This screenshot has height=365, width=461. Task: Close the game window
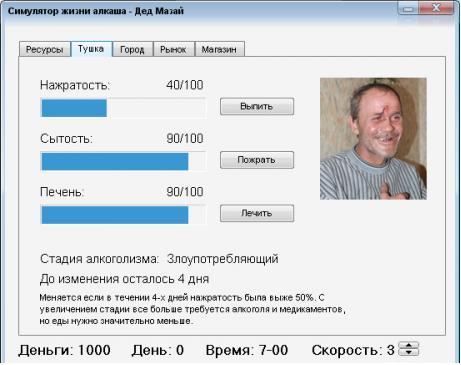[x=436, y=7]
